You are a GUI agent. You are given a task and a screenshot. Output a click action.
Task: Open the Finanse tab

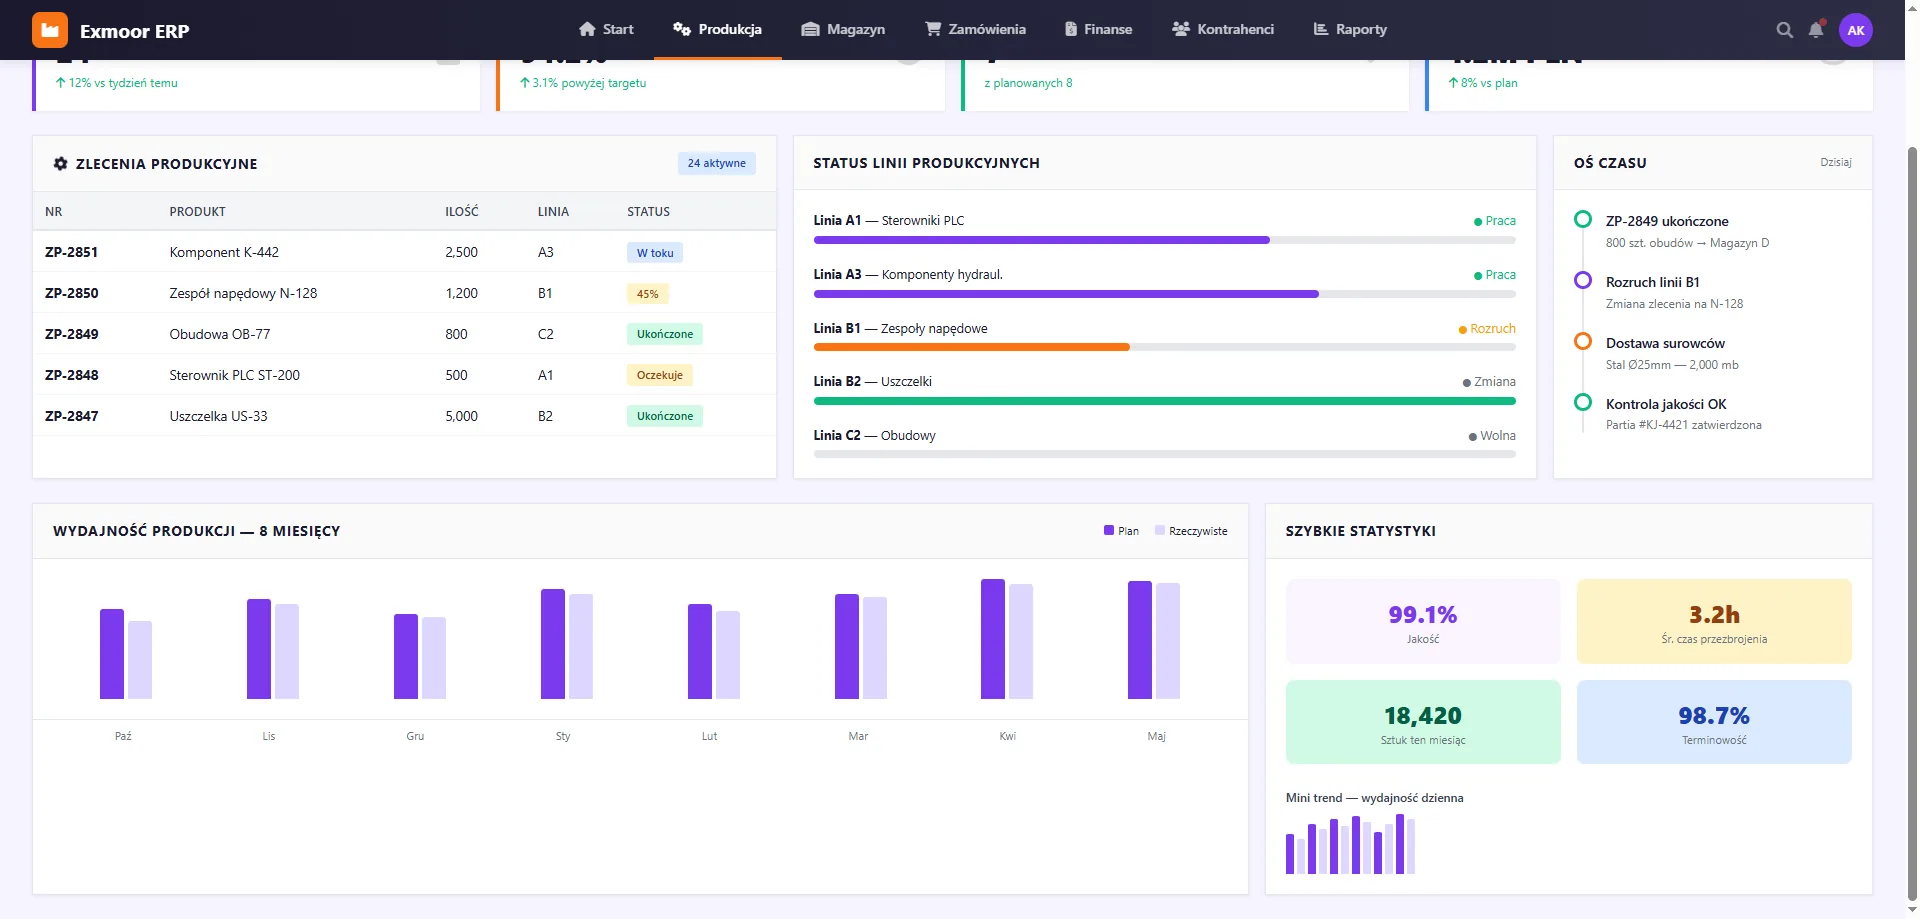(1098, 29)
